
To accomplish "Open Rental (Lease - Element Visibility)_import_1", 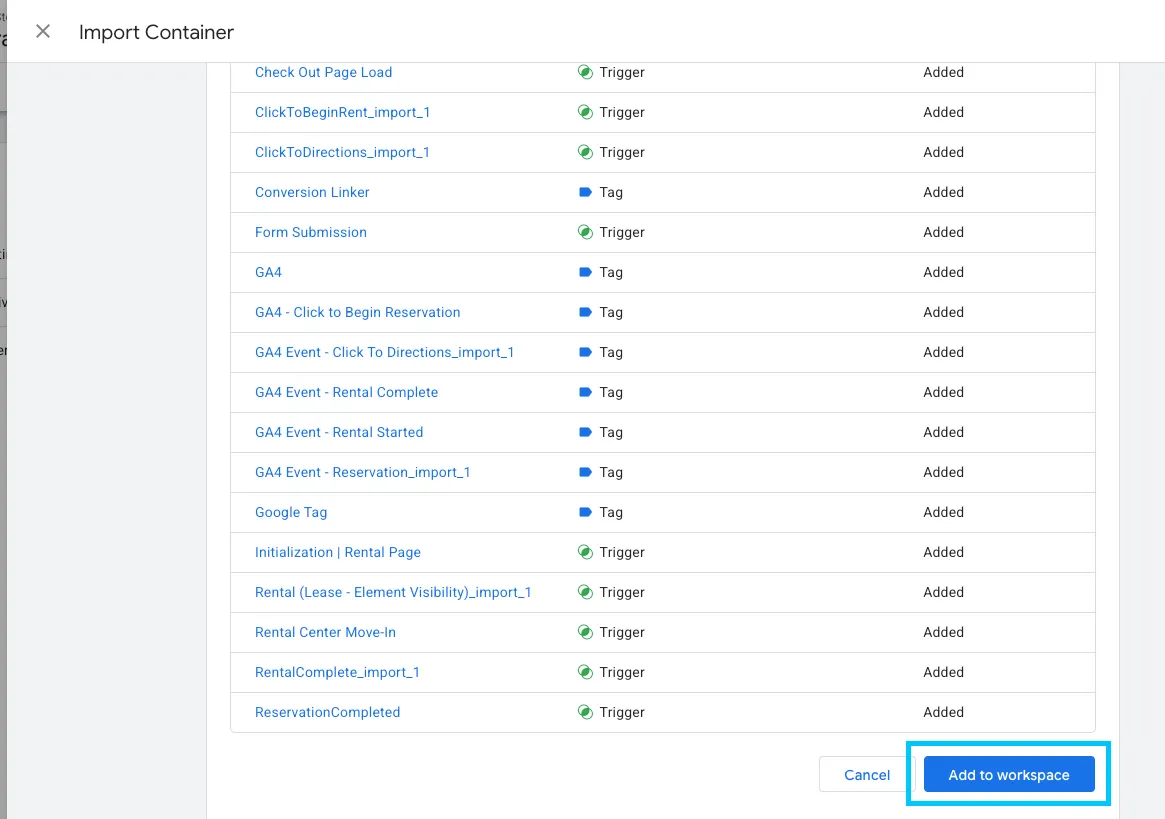I will click(x=393, y=593).
